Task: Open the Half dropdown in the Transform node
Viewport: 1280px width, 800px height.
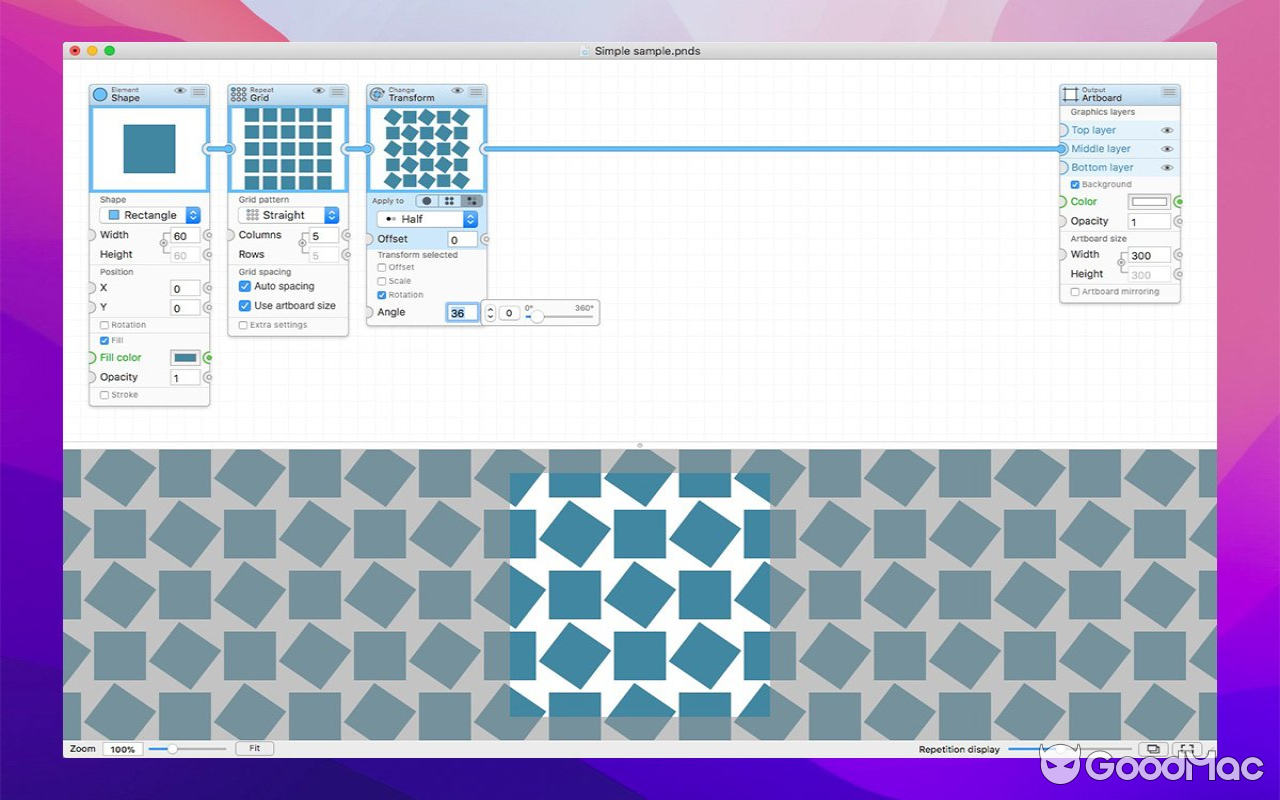Action: 424,218
